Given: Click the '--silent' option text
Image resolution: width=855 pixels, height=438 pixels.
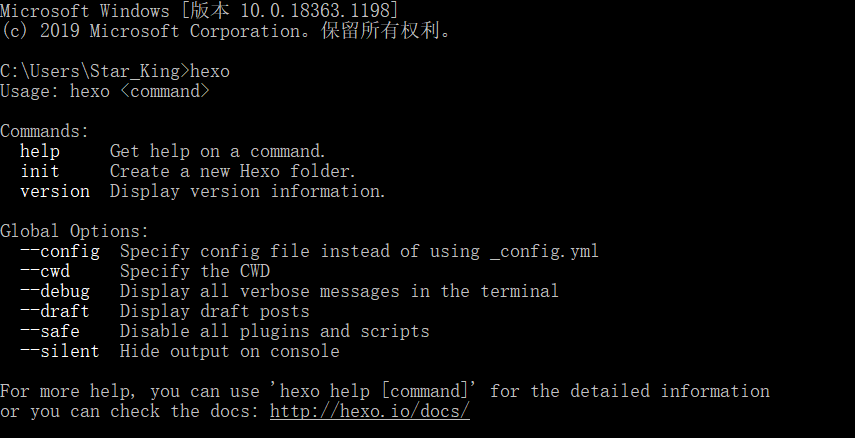Looking at the screenshot, I should (59, 351).
